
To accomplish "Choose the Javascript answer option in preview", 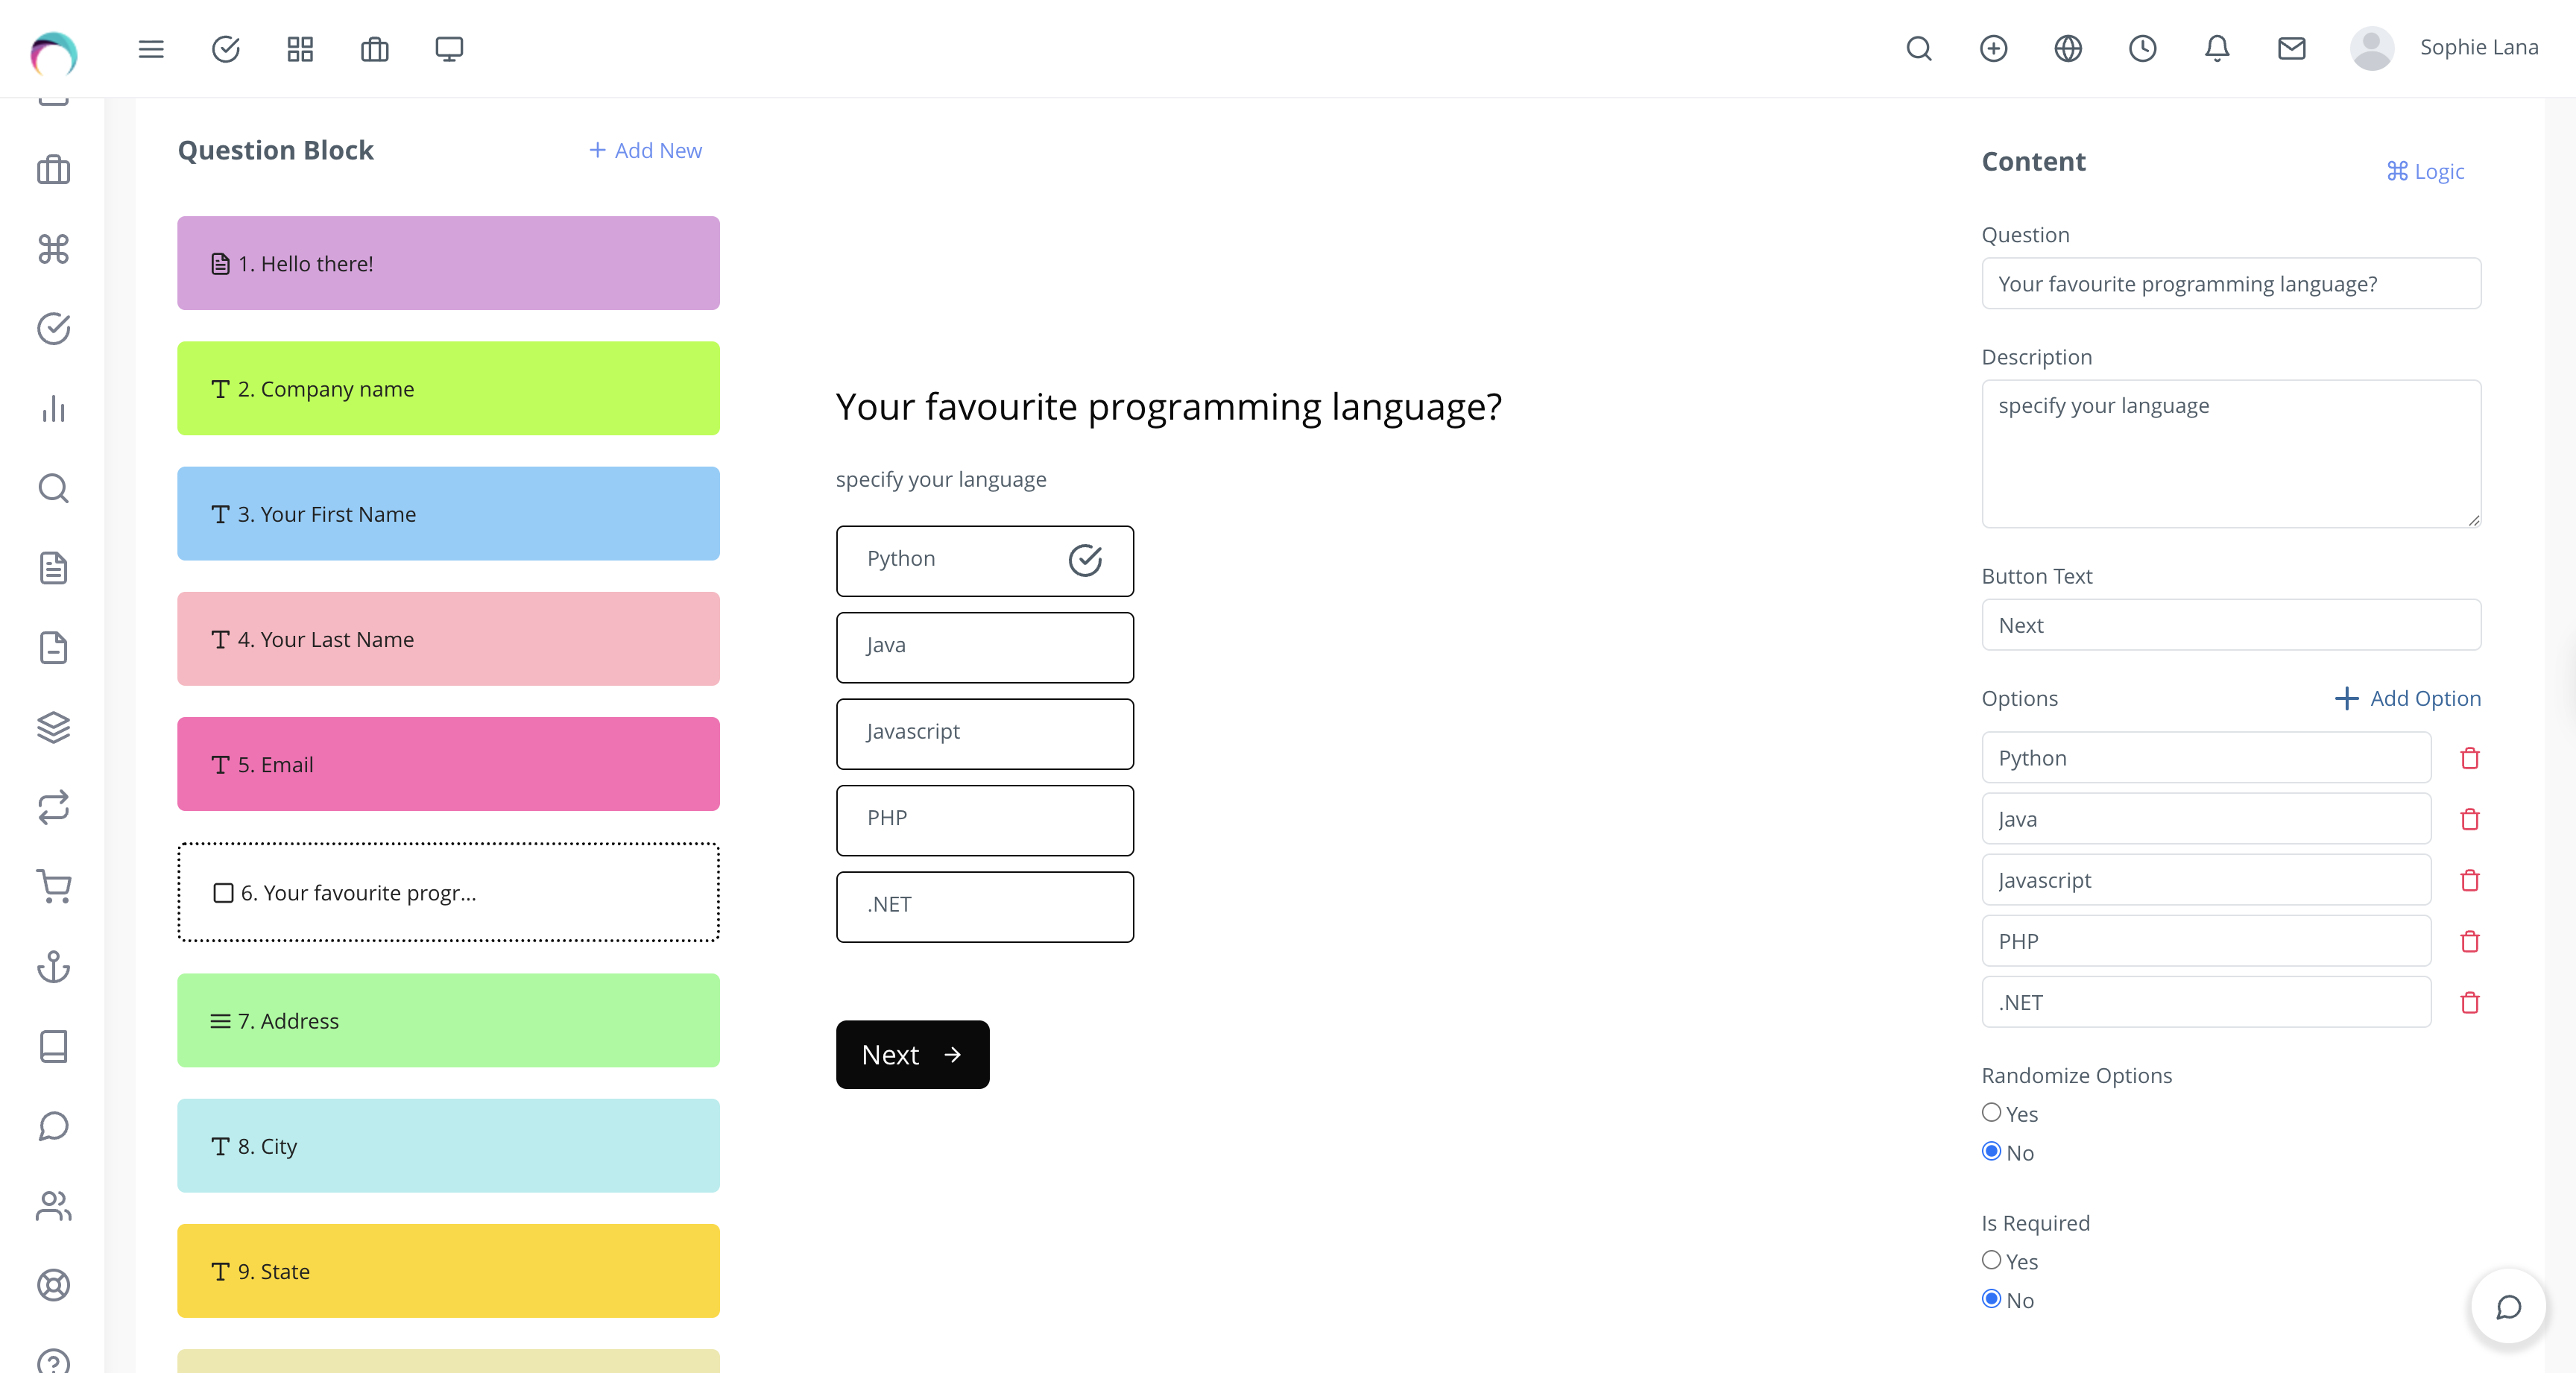I will [x=984, y=733].
